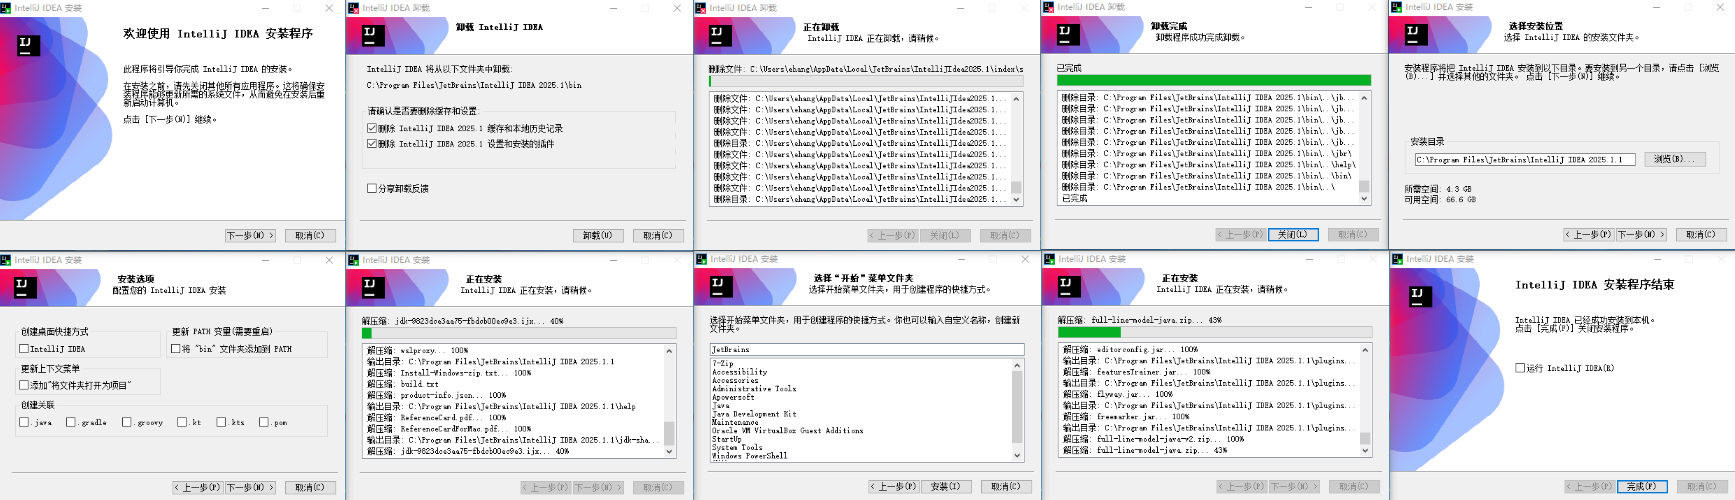
Task: Click the full green progress bar under 已完成
Action: click(x=1214, y=81)
